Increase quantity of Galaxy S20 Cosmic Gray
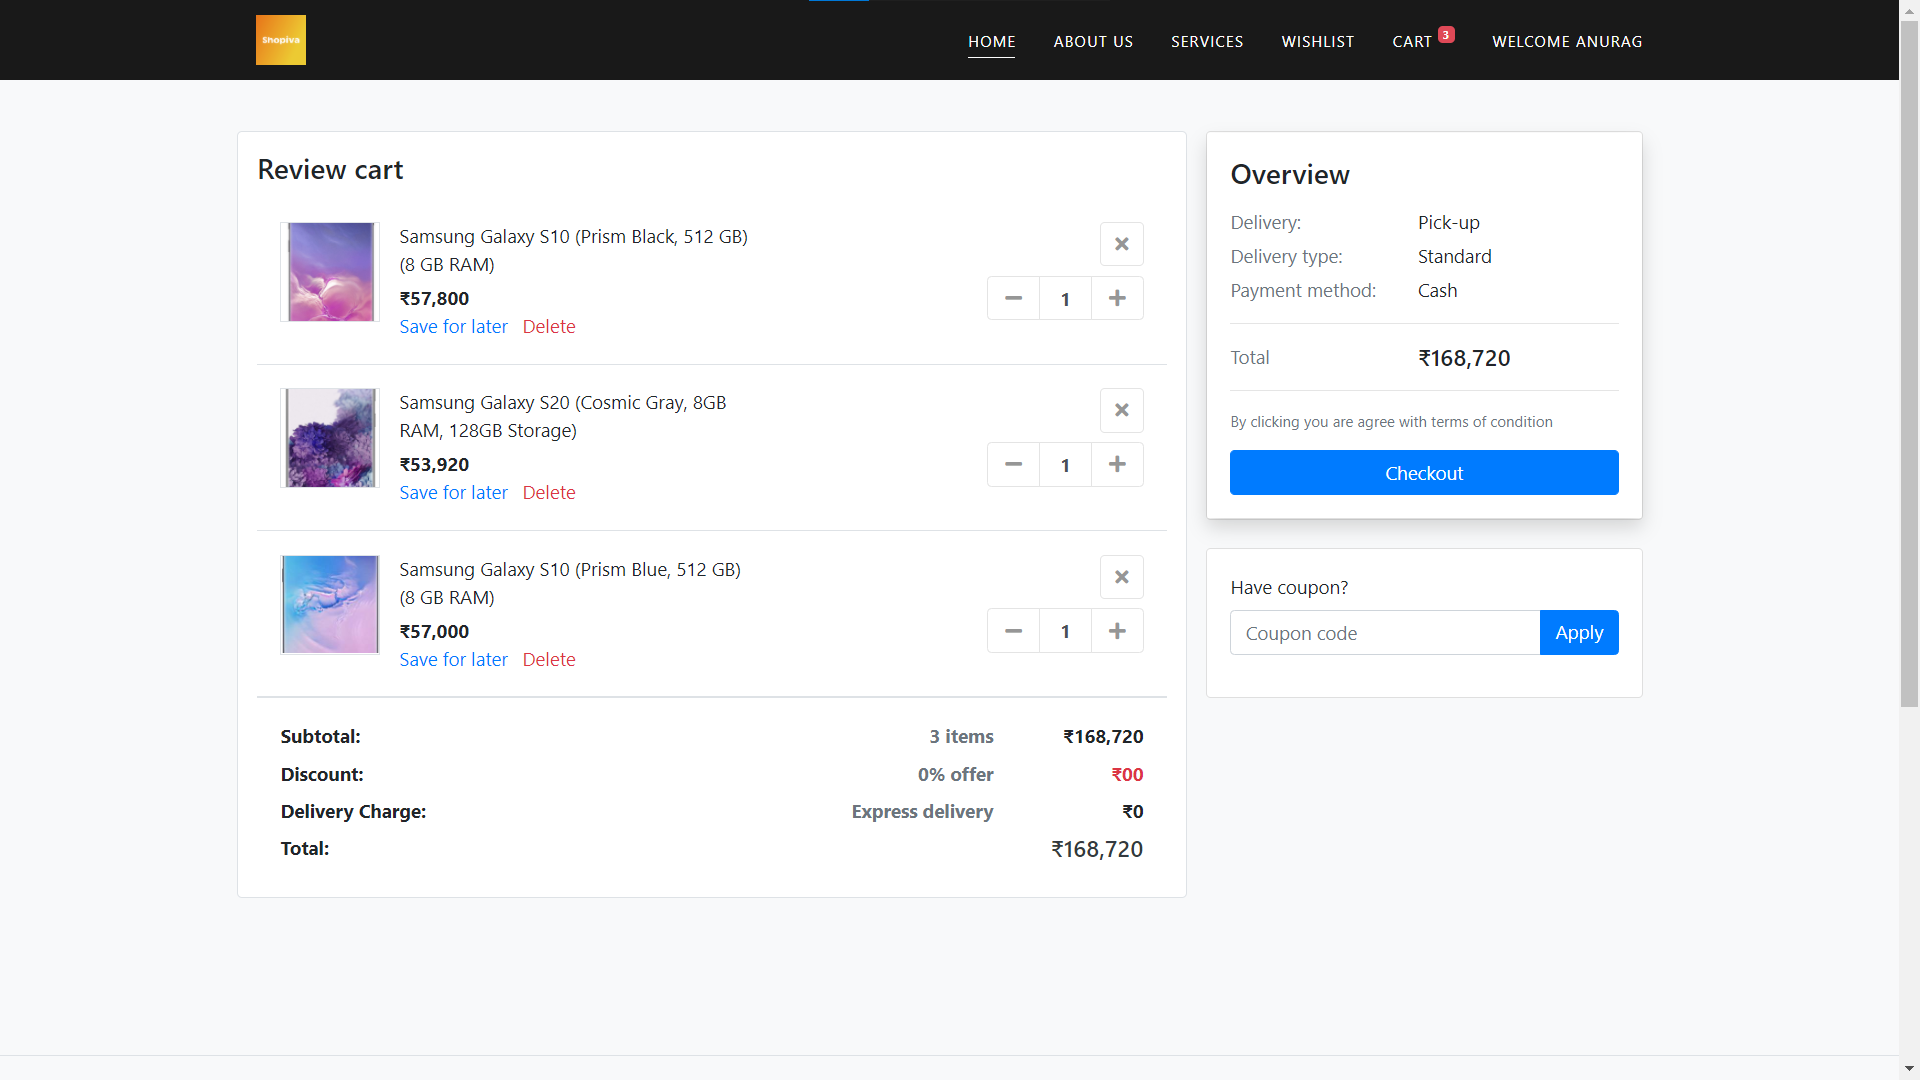 coord(1117,464)
